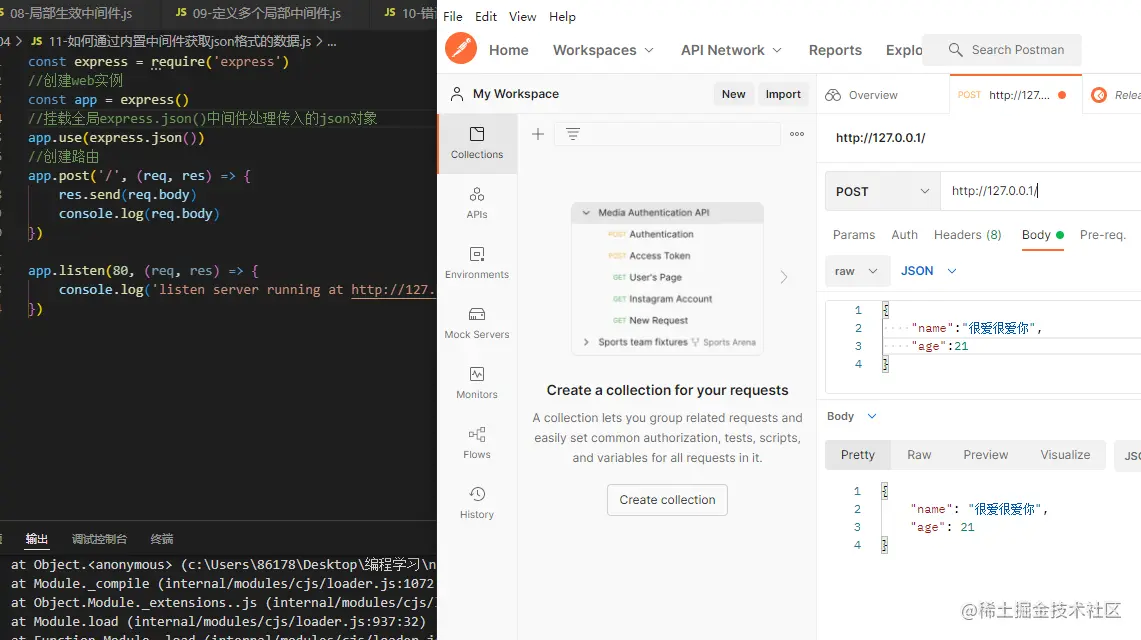The width and height of the screenshot is (1141, 640).
Task: Open the File menu
Action: [453, 16]
